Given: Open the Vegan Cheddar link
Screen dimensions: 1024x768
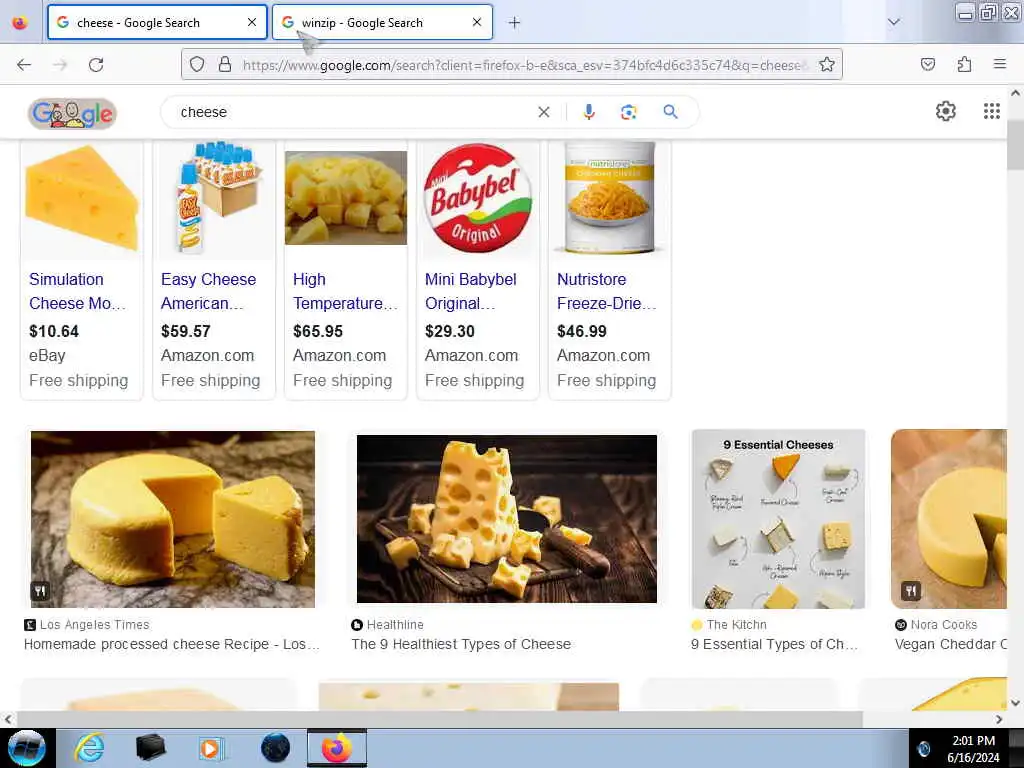Looking at the screenshot, I should pyautogui.click(x=951, y=644).
